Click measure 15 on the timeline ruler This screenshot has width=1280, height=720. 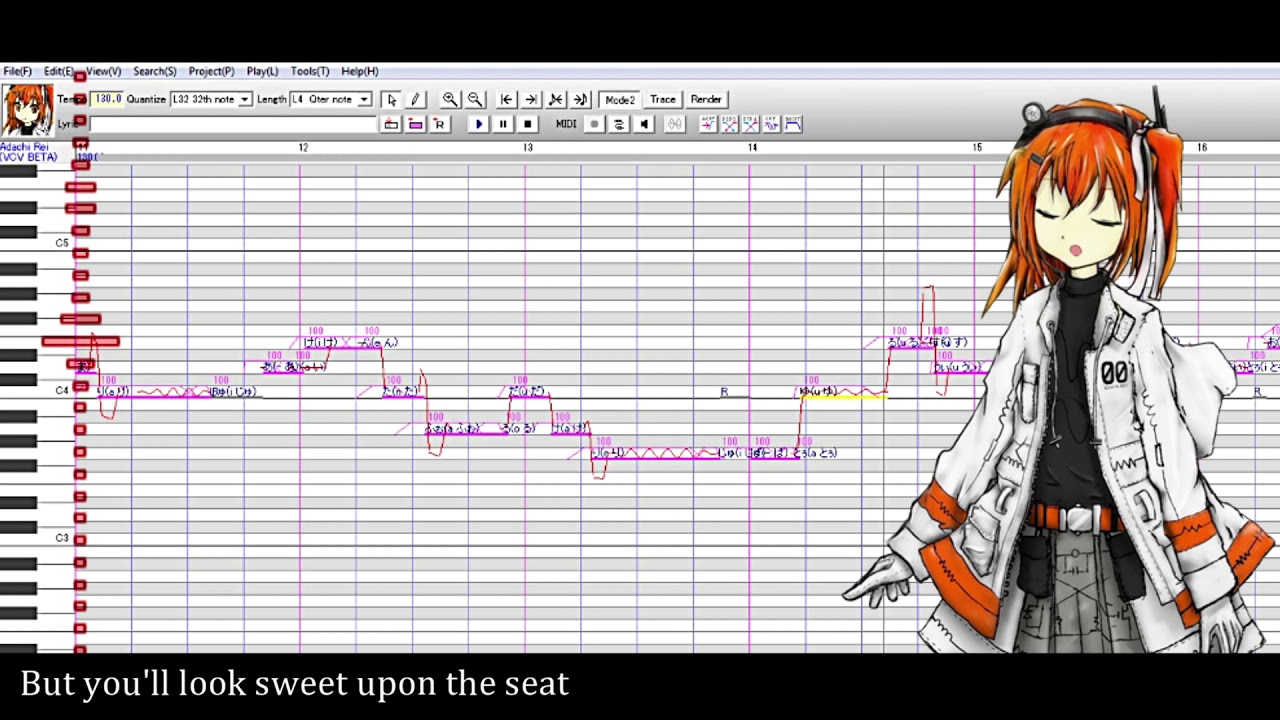coord(977,148)
